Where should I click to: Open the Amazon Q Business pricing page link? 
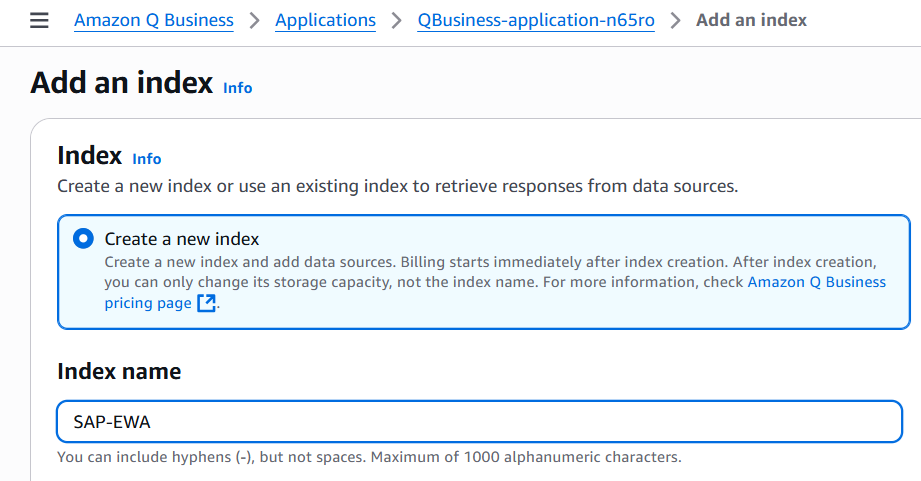click(816, 282)
